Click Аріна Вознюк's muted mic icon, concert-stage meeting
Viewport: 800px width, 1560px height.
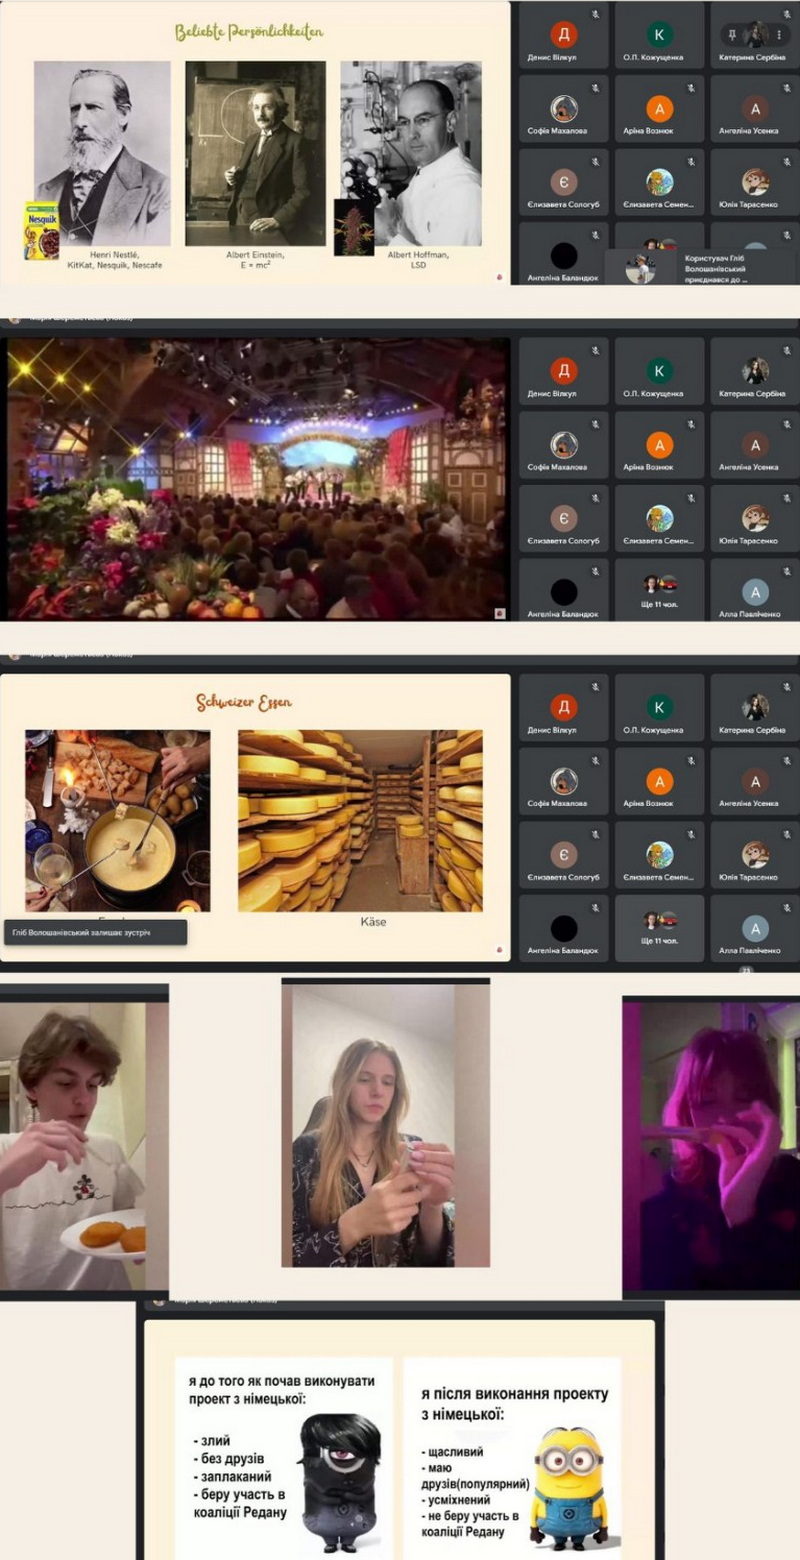tap(690, 424)
